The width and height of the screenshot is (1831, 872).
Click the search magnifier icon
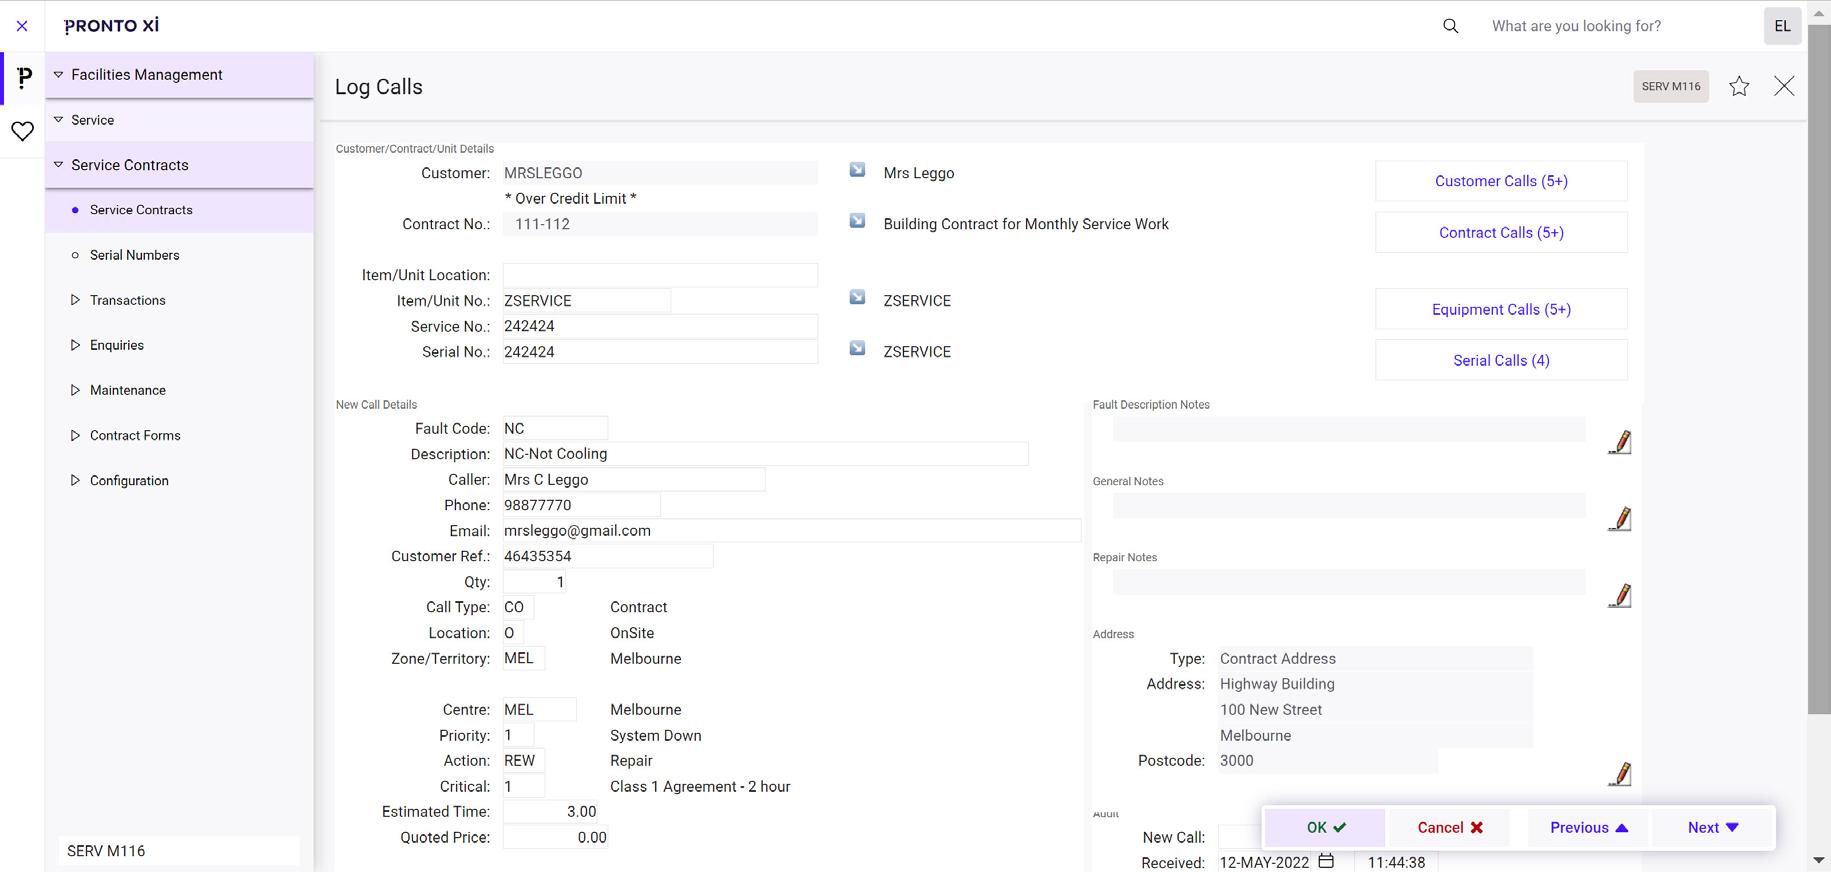pos(1451,26)
